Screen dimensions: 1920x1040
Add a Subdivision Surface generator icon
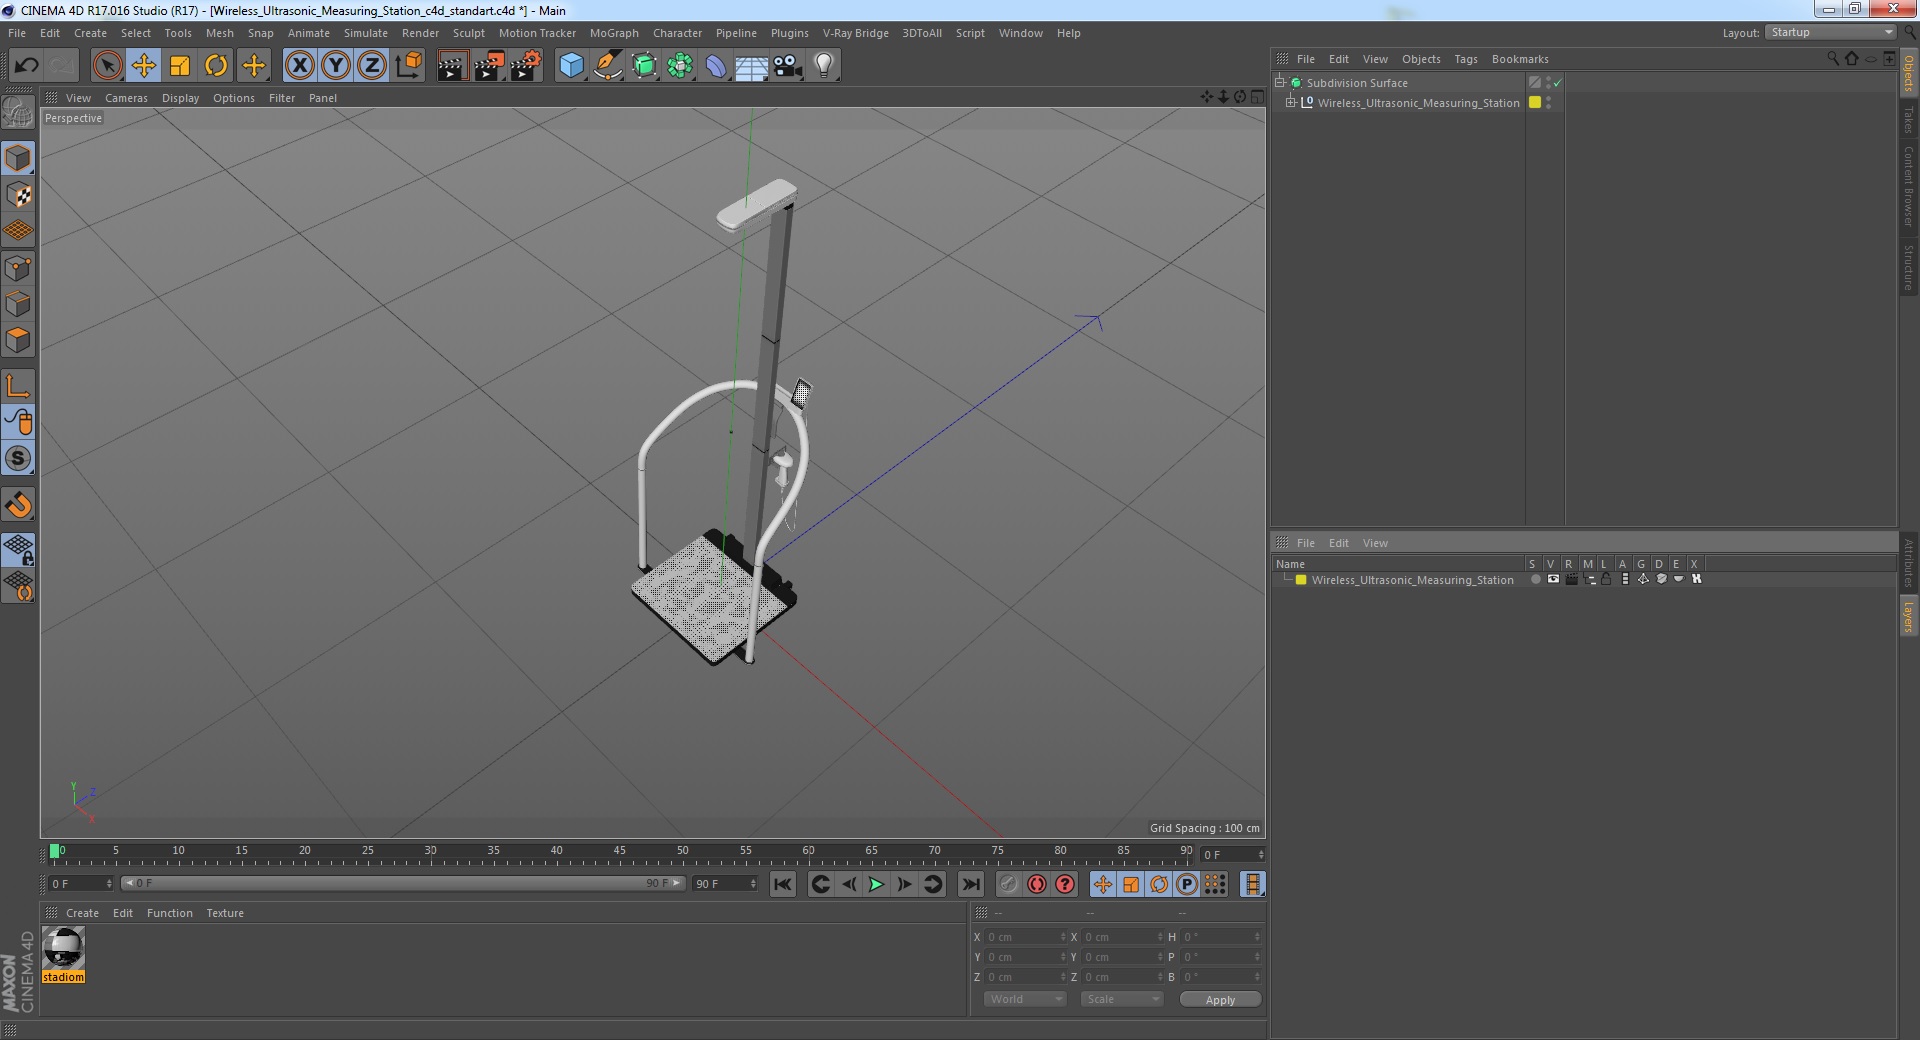tap(644, 66)
